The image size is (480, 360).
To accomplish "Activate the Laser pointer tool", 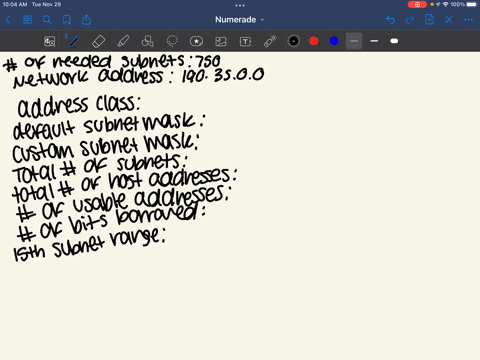I will click(270, 41).
